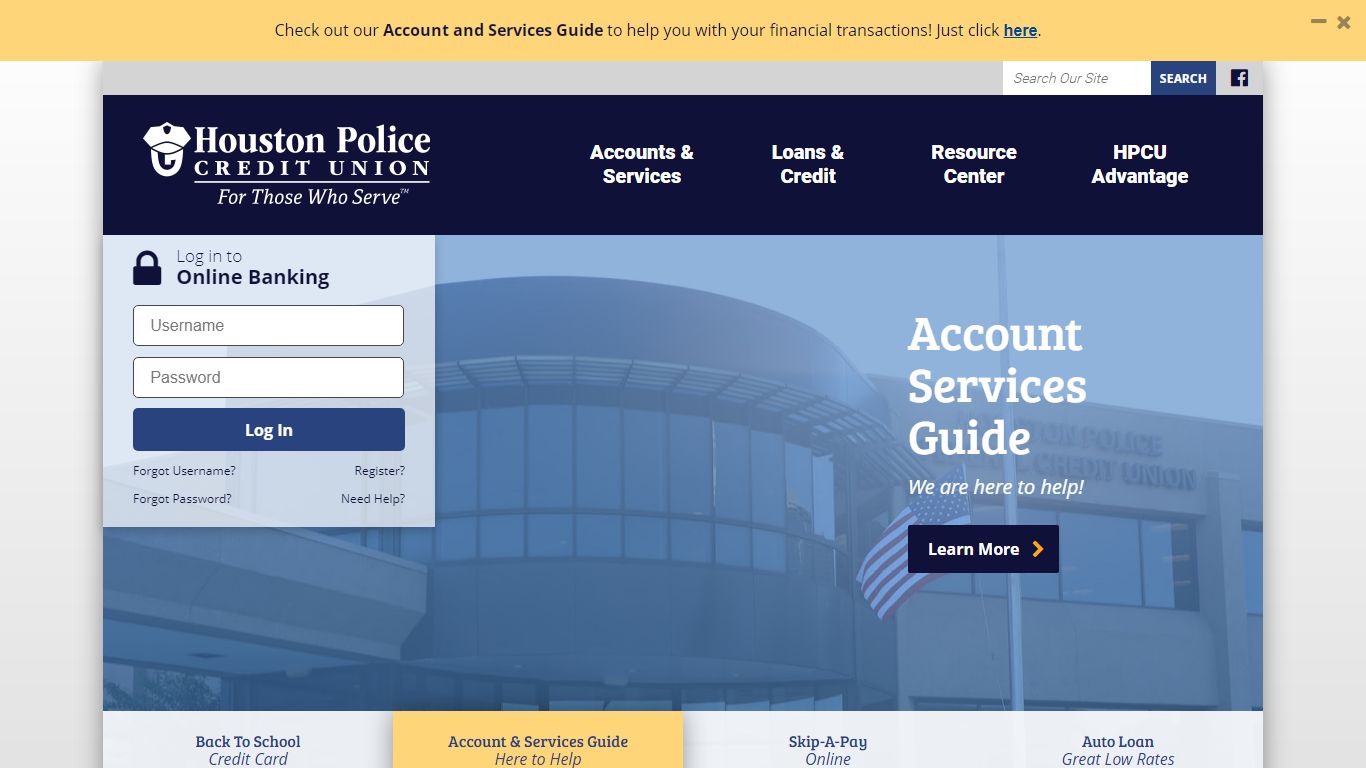
Task: Follow the 'here' link in banner
Action: (1020, 31)
